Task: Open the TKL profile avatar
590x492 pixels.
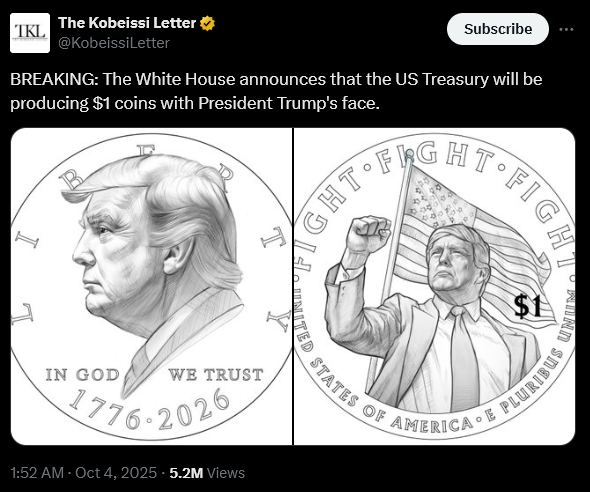Action: click(x=30, y=33)
